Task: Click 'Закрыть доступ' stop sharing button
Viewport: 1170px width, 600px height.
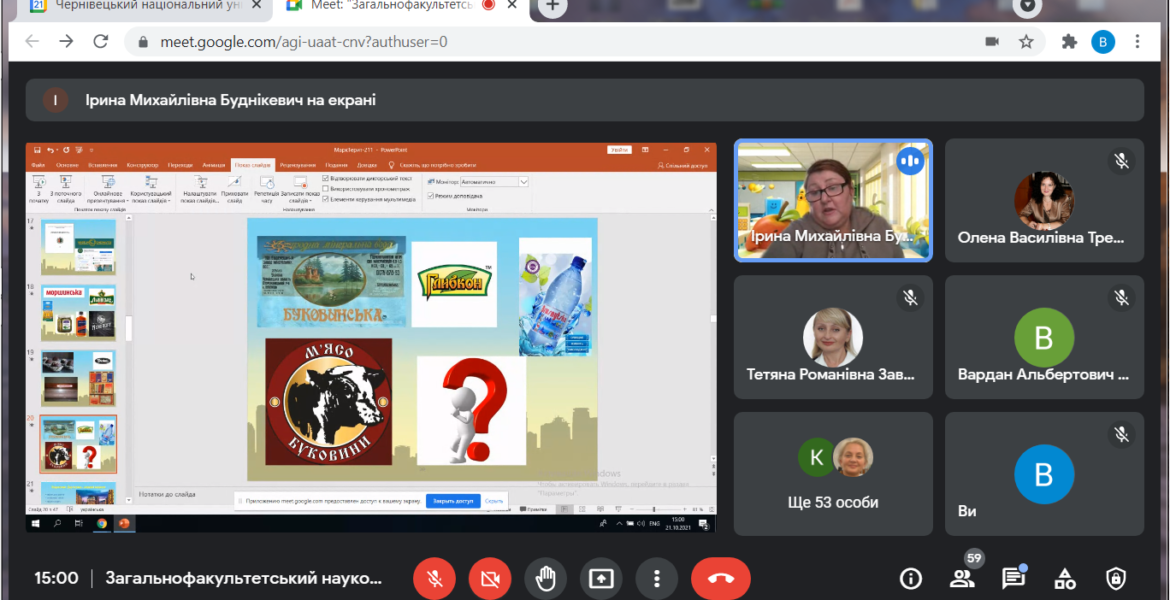Action: [x=453, y=501]
